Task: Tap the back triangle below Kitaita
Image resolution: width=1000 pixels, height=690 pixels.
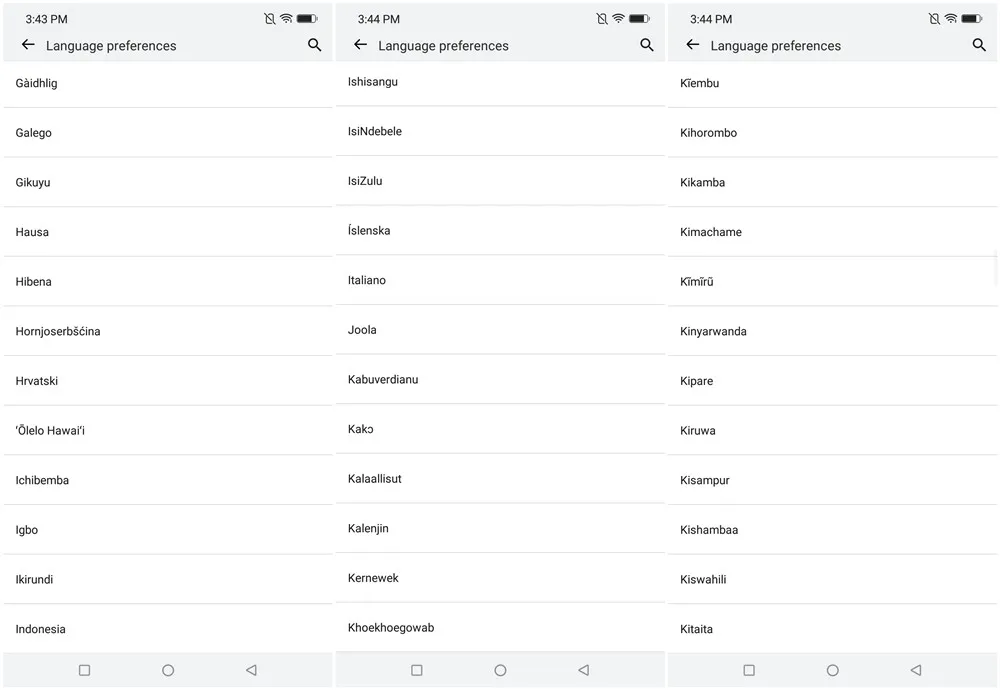Action: [x=916, y=670]
